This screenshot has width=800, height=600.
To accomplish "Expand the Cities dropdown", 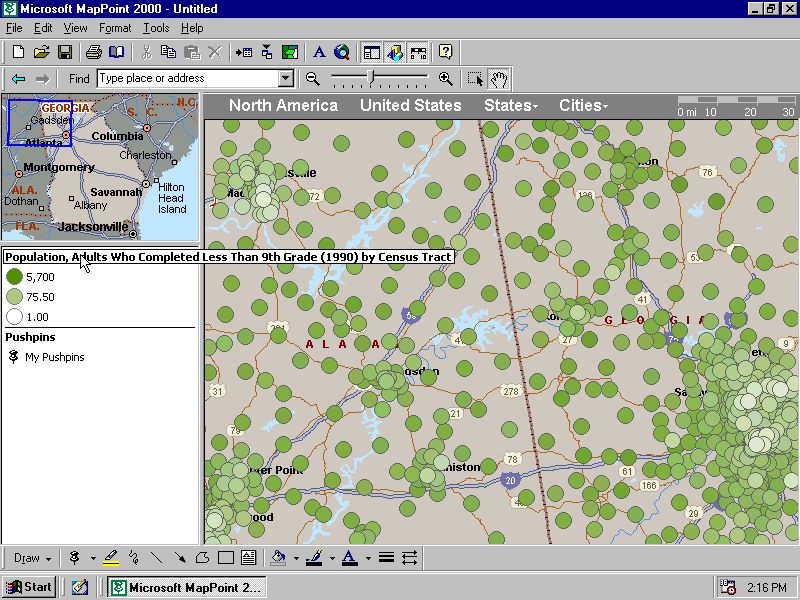I will coord(584,106).
